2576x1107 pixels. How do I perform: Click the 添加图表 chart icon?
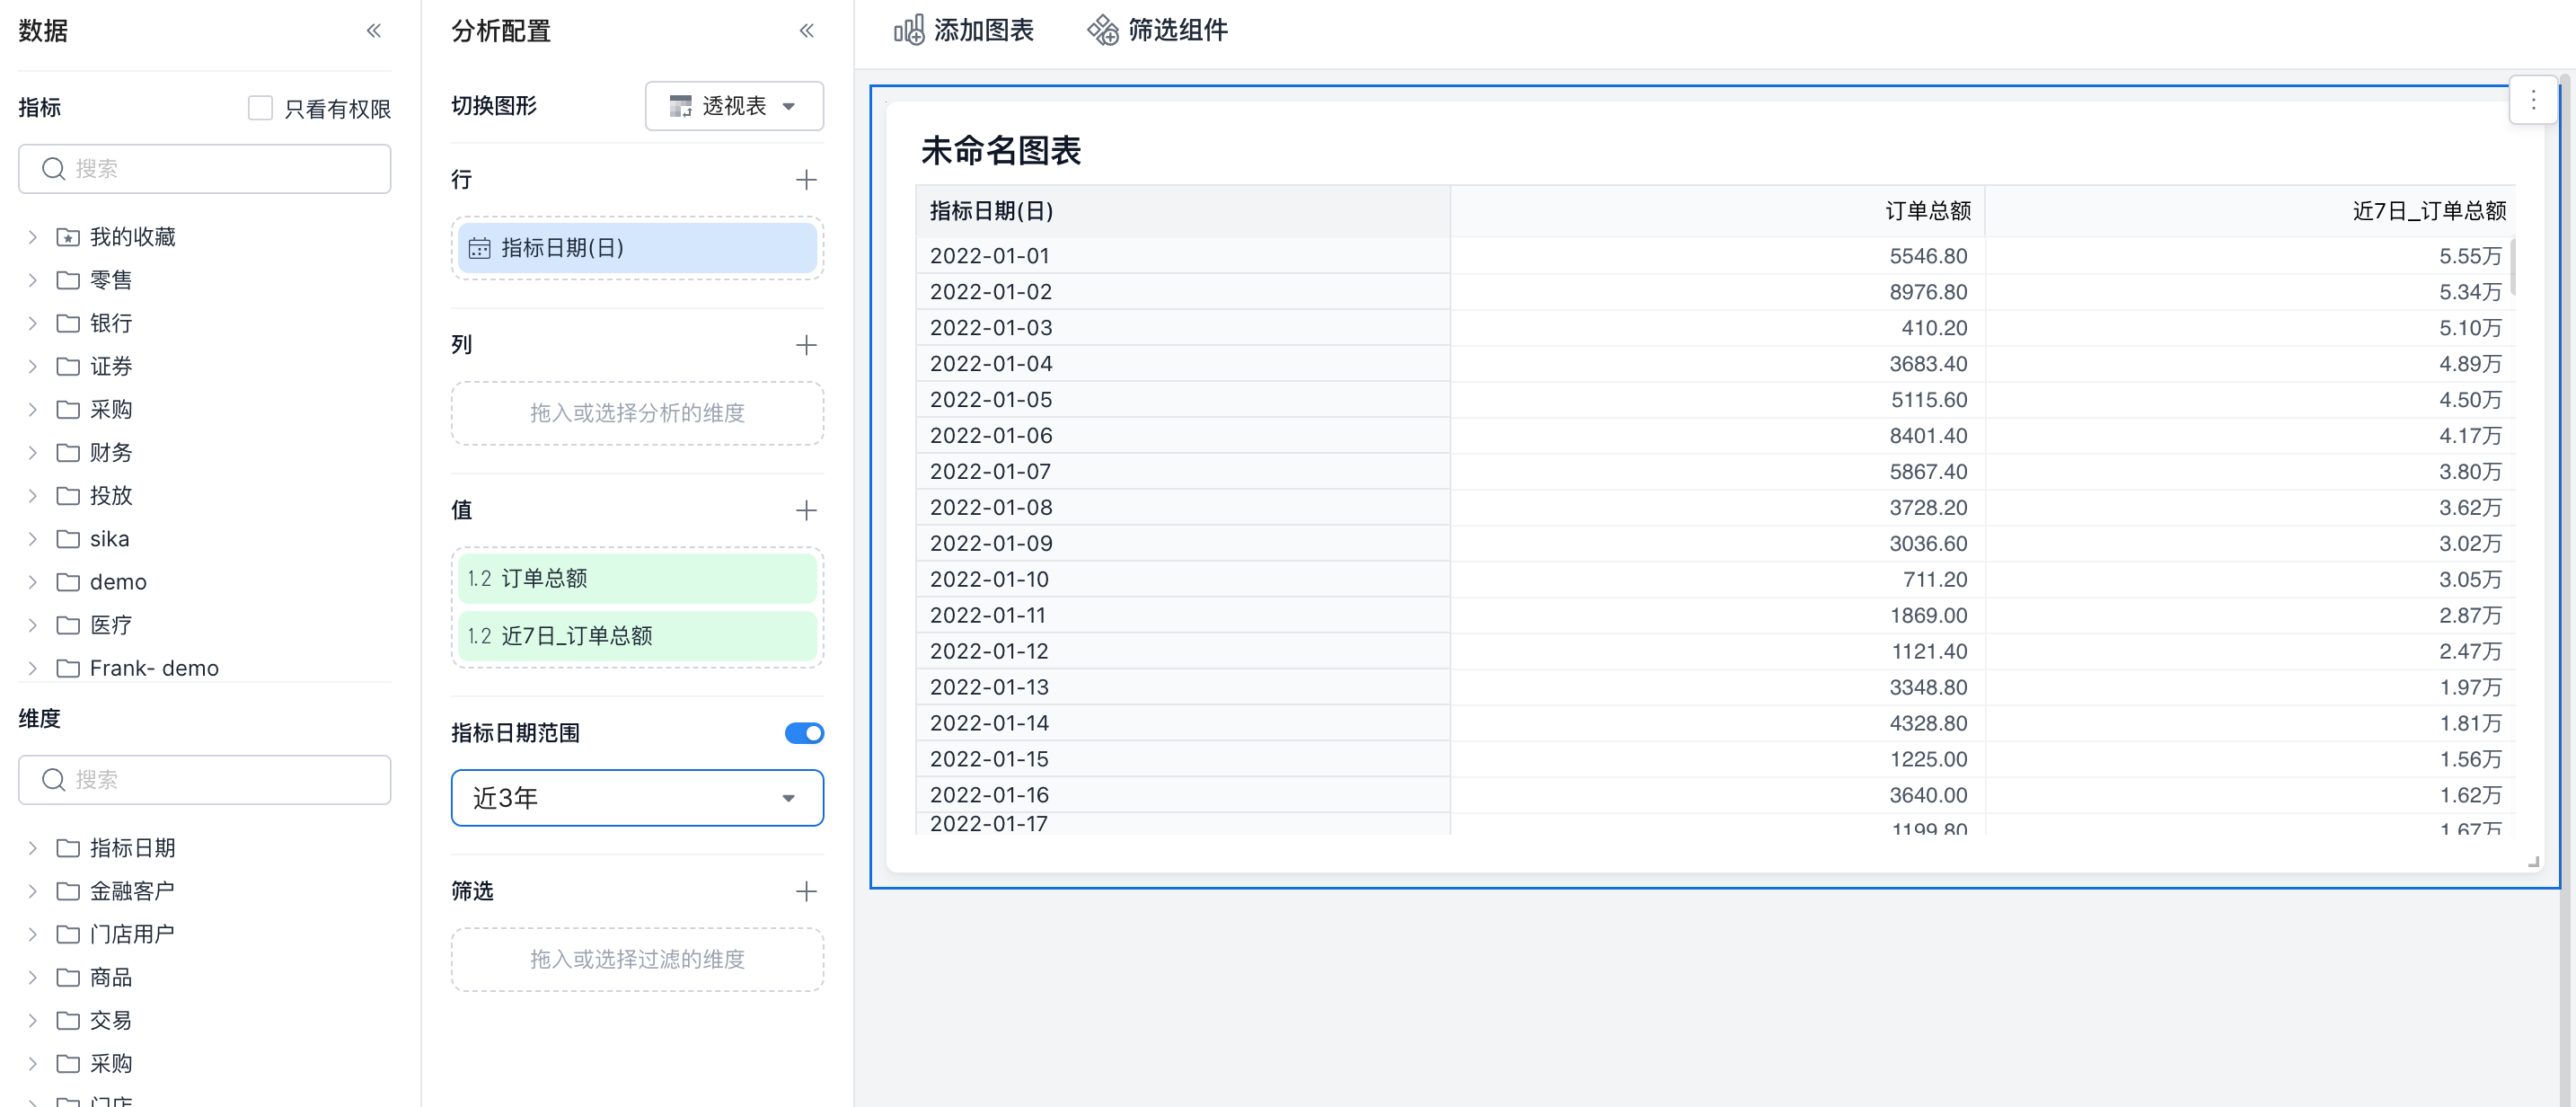908,30
